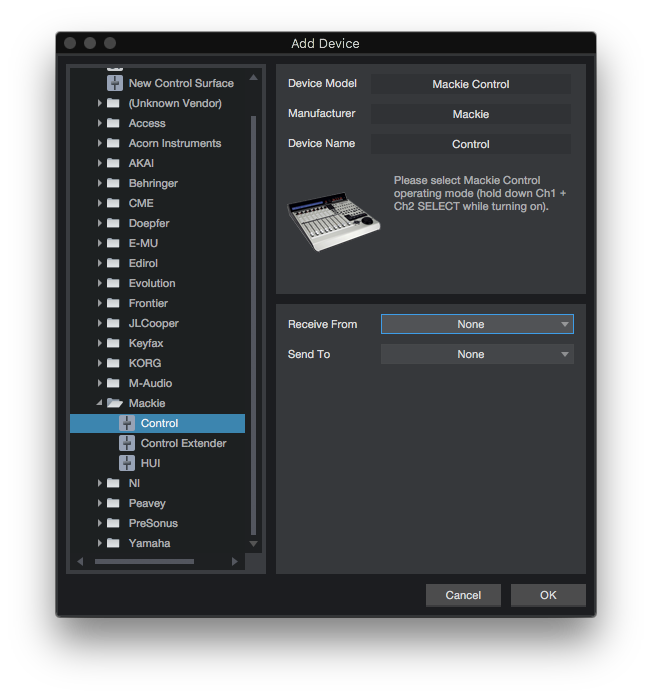Collapse the Mackie folder
This screenshot has width=652, height=697.
pos(99,403)
